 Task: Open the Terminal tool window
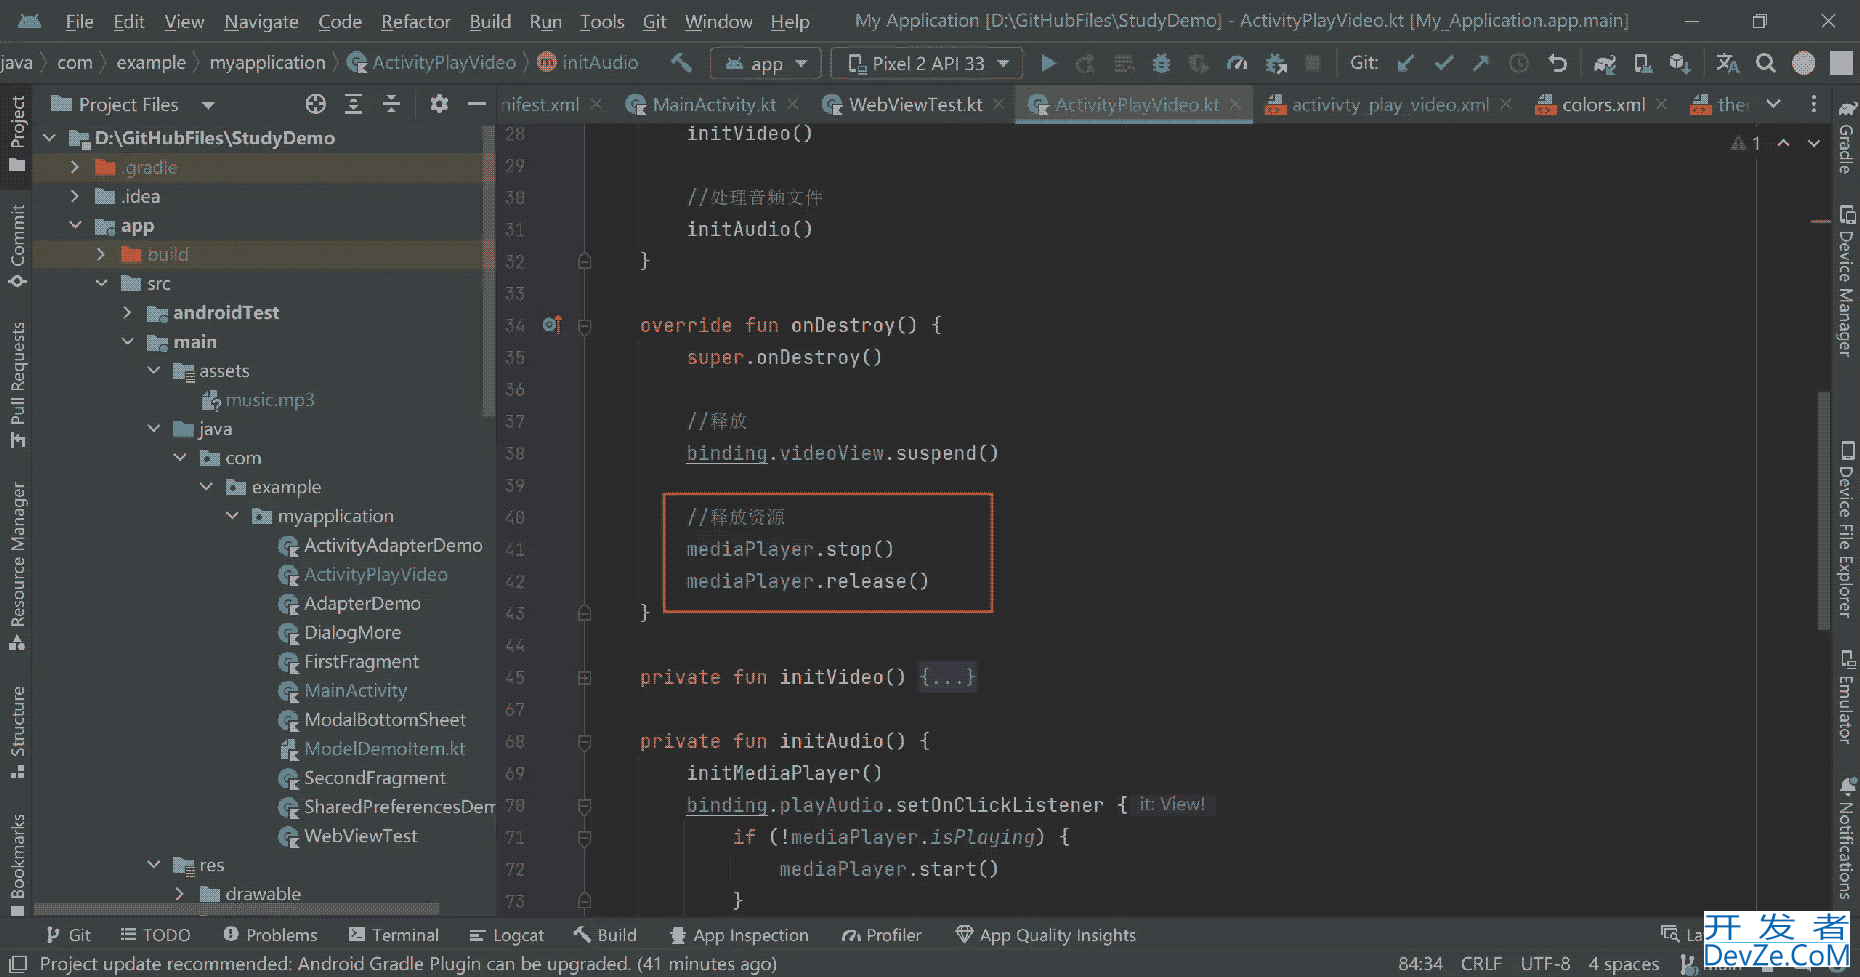pos(394,935)
